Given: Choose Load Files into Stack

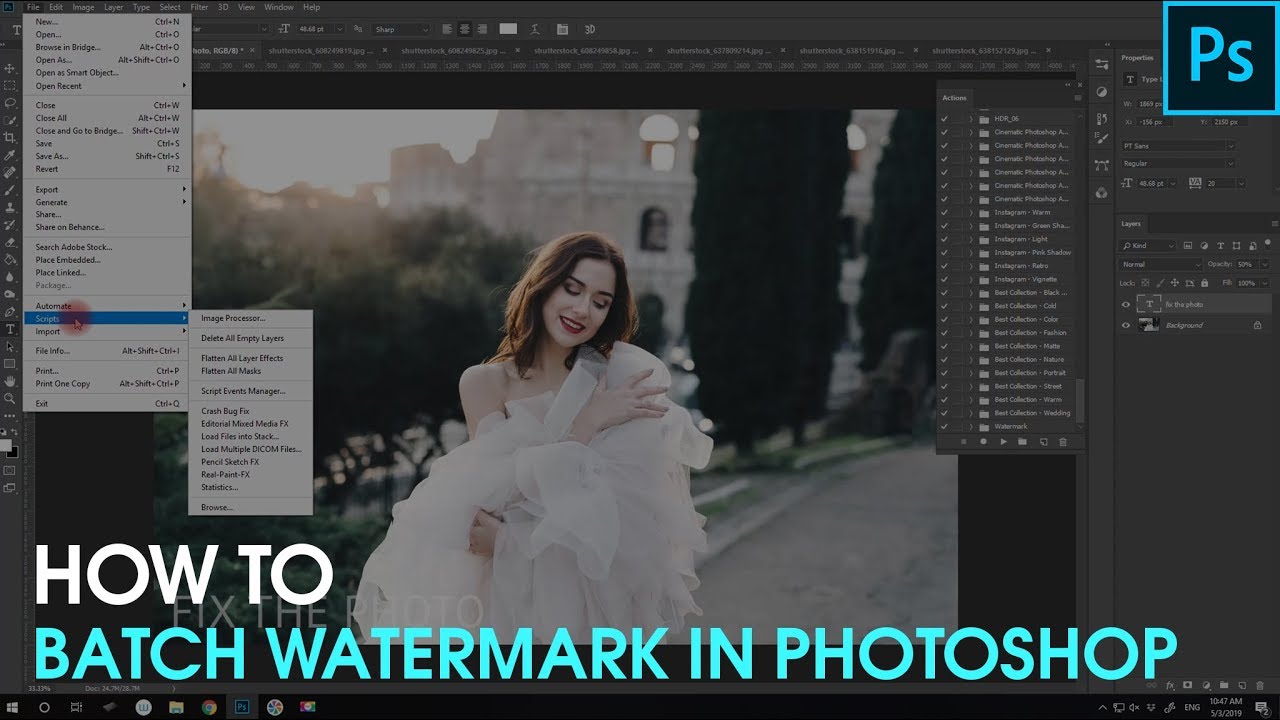Looking at the screenshot, I should pos(240,436).
